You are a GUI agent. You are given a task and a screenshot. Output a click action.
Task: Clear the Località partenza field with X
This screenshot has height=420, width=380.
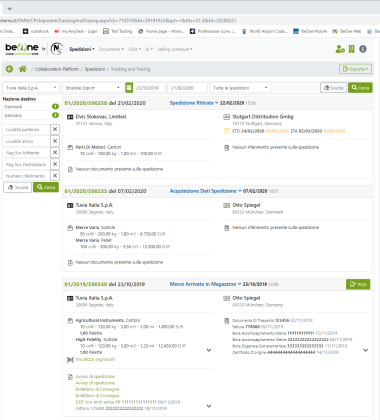point(55,129)
